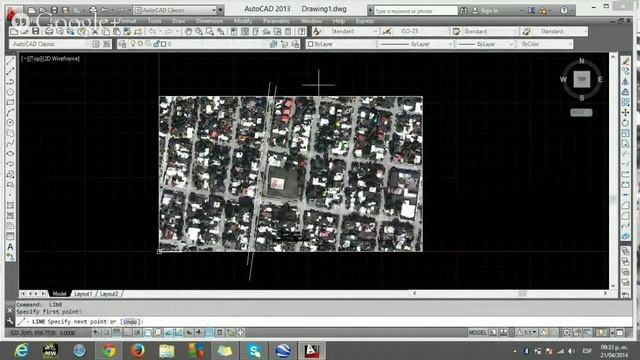
Task: Open Layer Properties Manager
Action: (x=122, y=44)
